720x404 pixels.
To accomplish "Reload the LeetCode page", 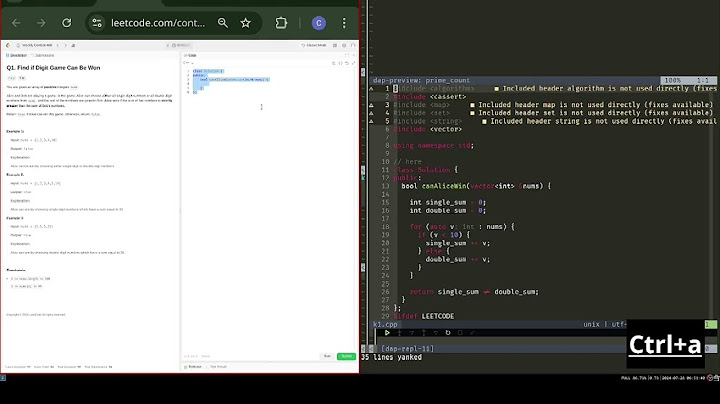I will pyautogui.click(x=67, y=23).
